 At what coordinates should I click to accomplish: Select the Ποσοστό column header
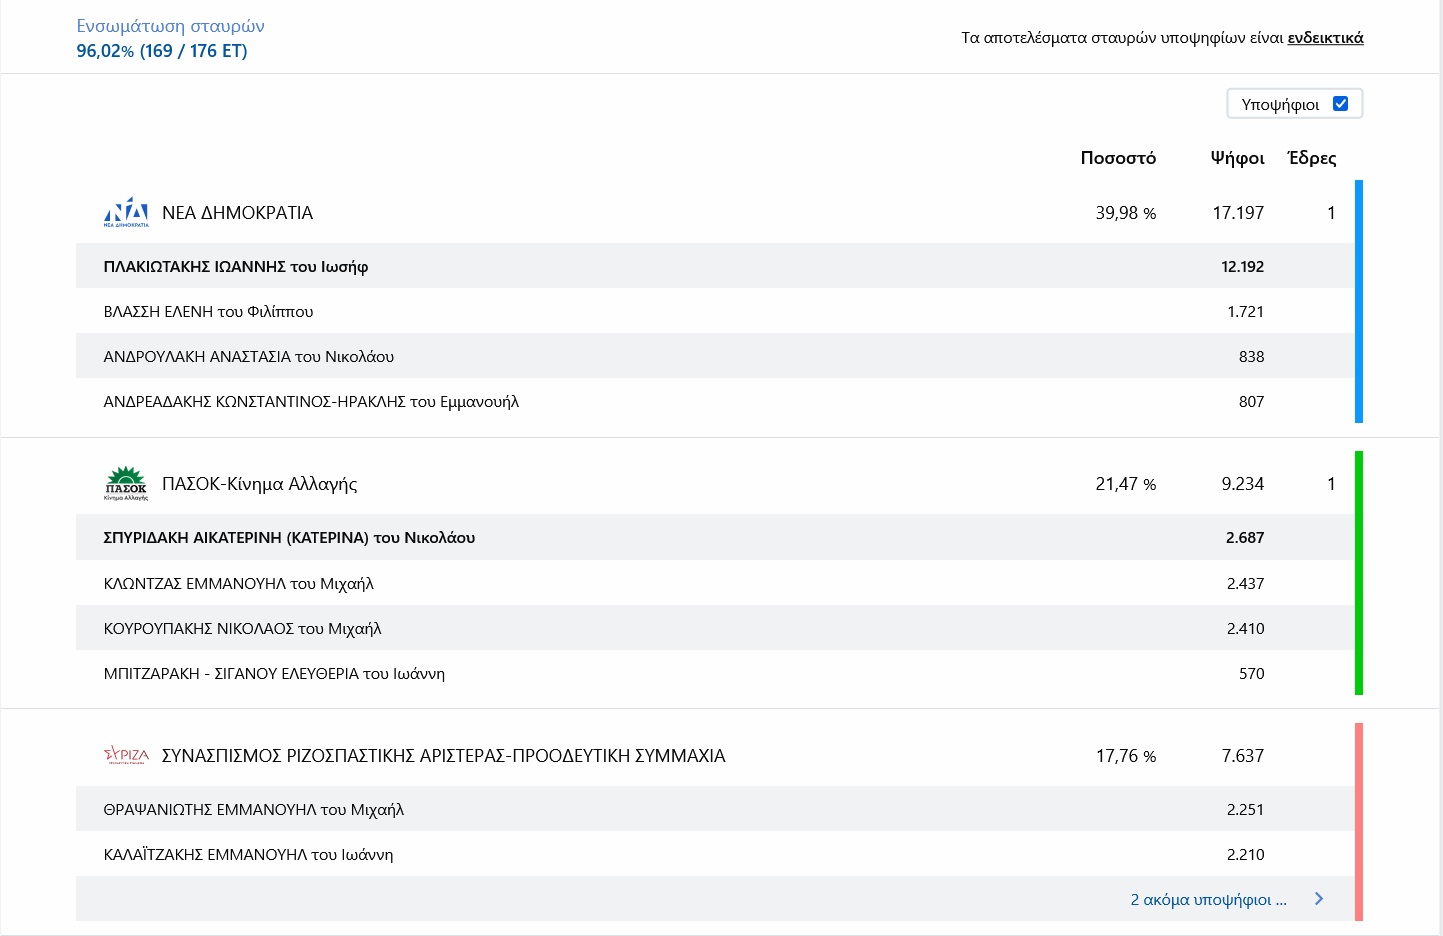pyautogui.click(x=1118, y=158)
